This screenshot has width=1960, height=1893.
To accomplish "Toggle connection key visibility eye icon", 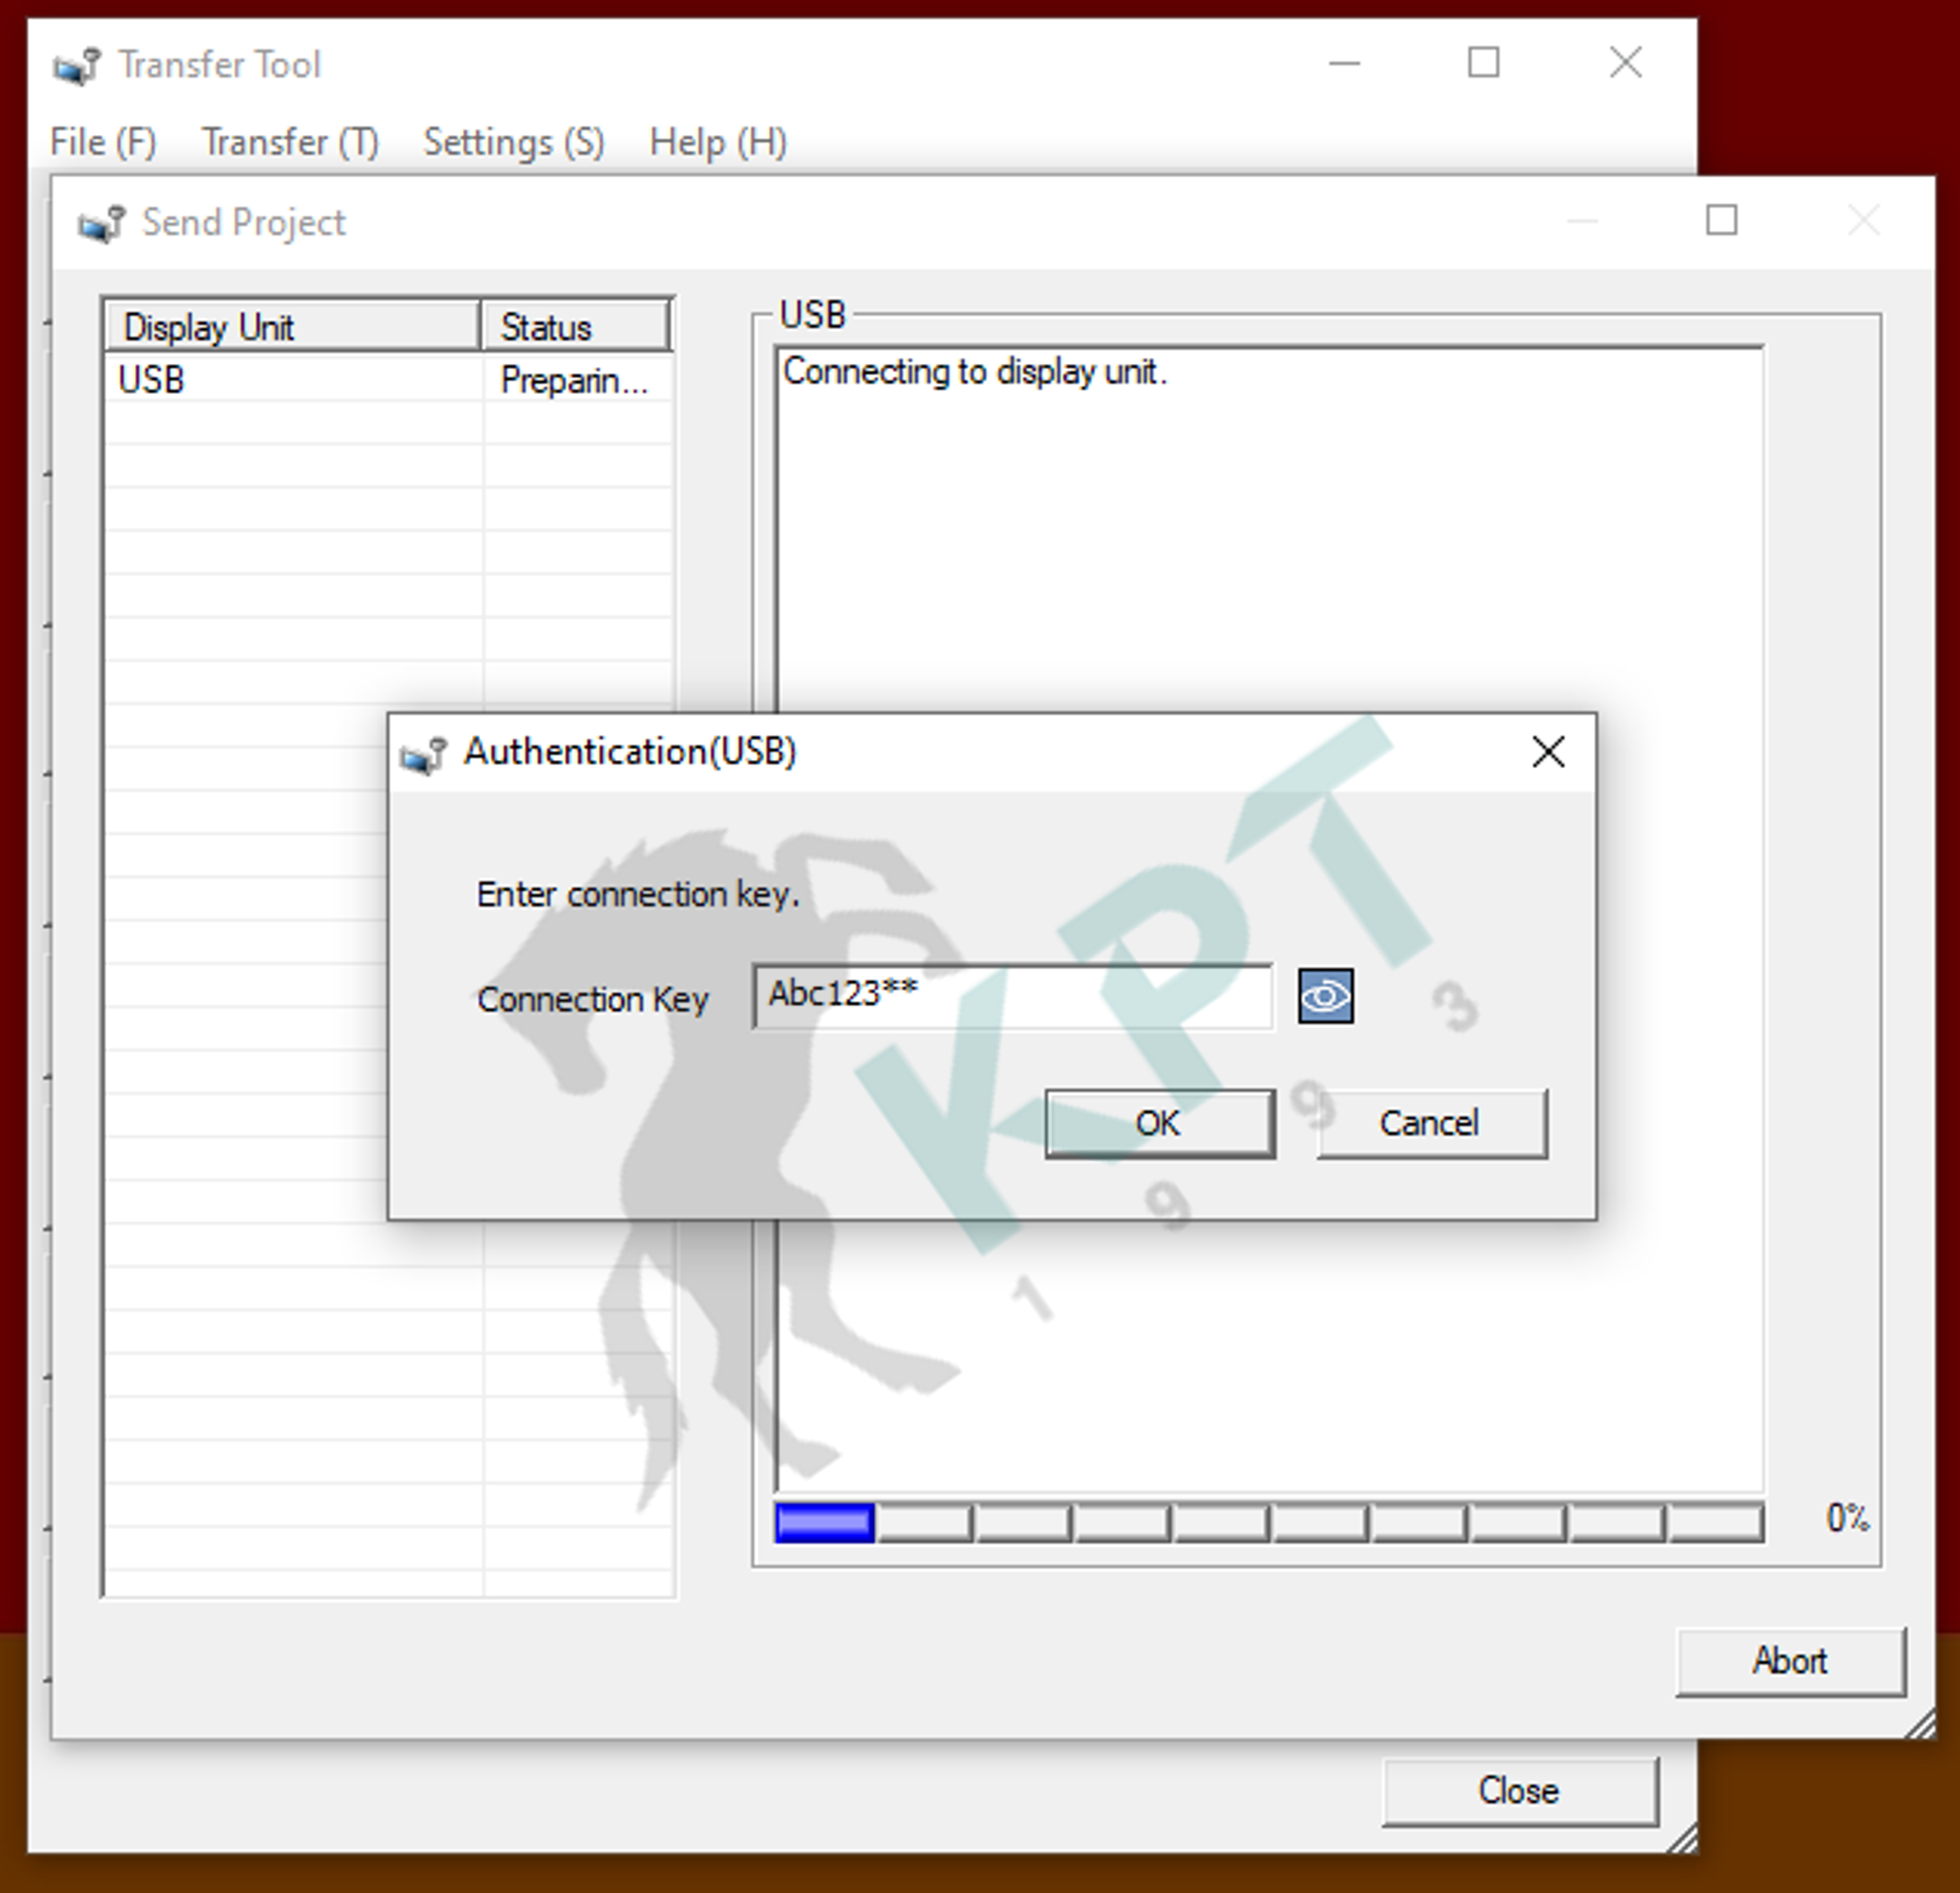I will pyautogui.click(x=1325, y=996).
